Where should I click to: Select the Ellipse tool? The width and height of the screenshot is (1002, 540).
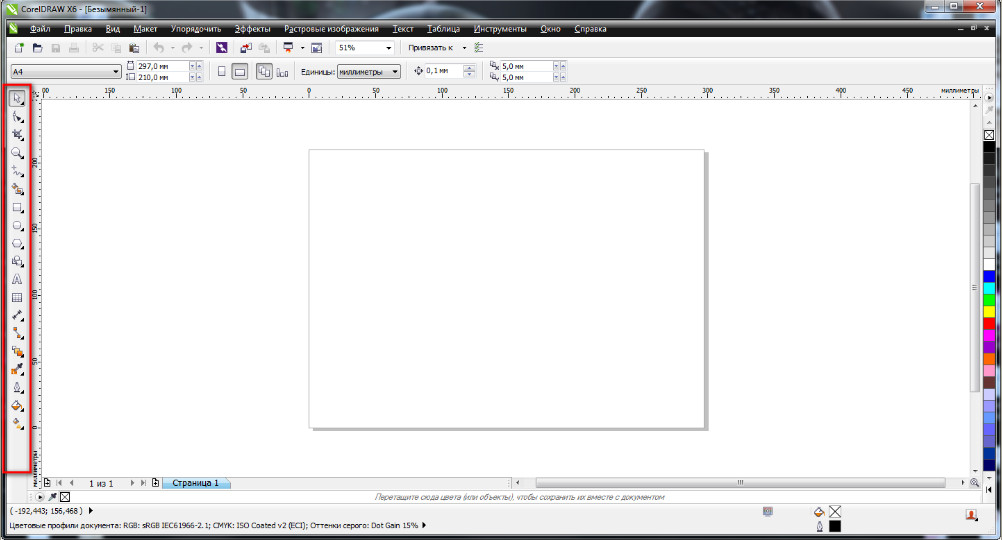[x=17, y=226]
